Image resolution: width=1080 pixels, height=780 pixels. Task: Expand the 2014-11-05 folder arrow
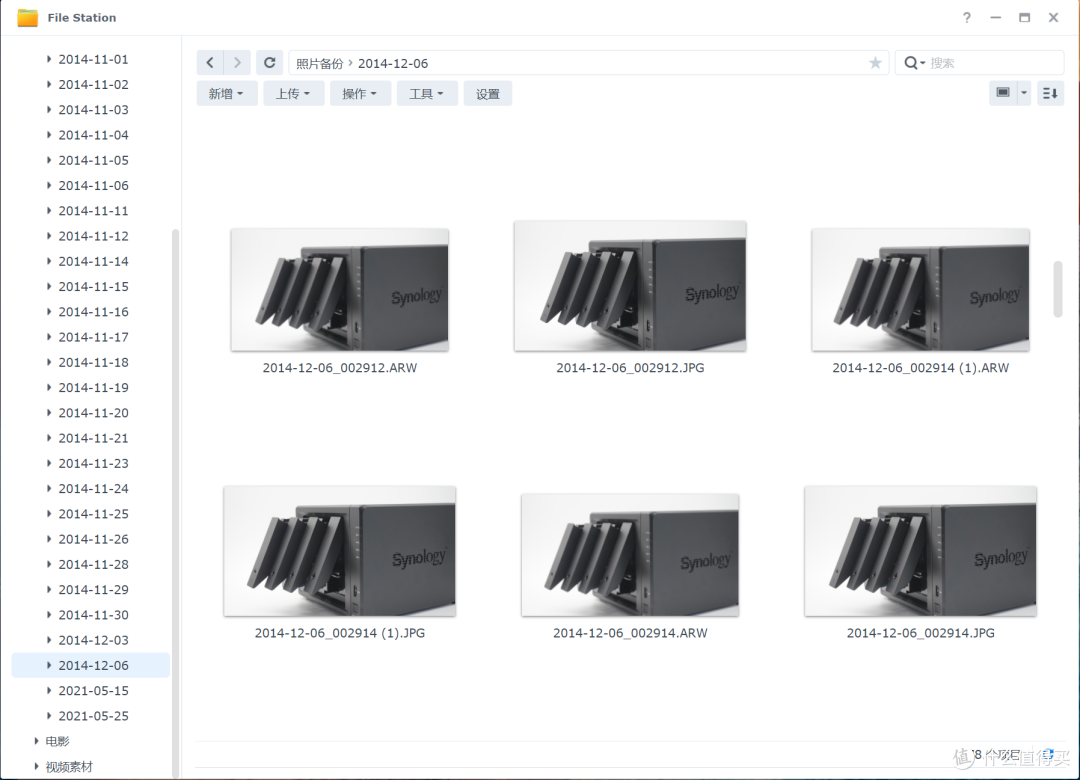[49, 160]
